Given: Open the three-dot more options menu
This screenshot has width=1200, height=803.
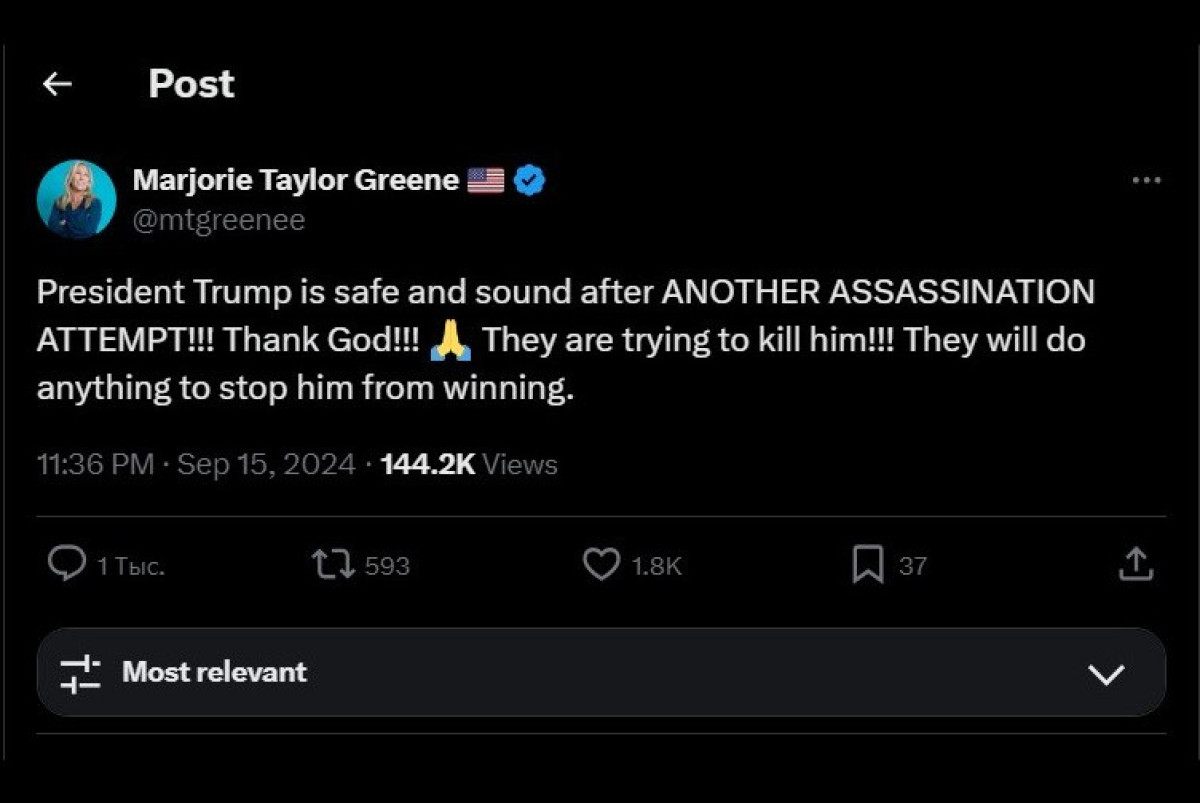Looking at the screenshot, I should (x=1146, y=181).
